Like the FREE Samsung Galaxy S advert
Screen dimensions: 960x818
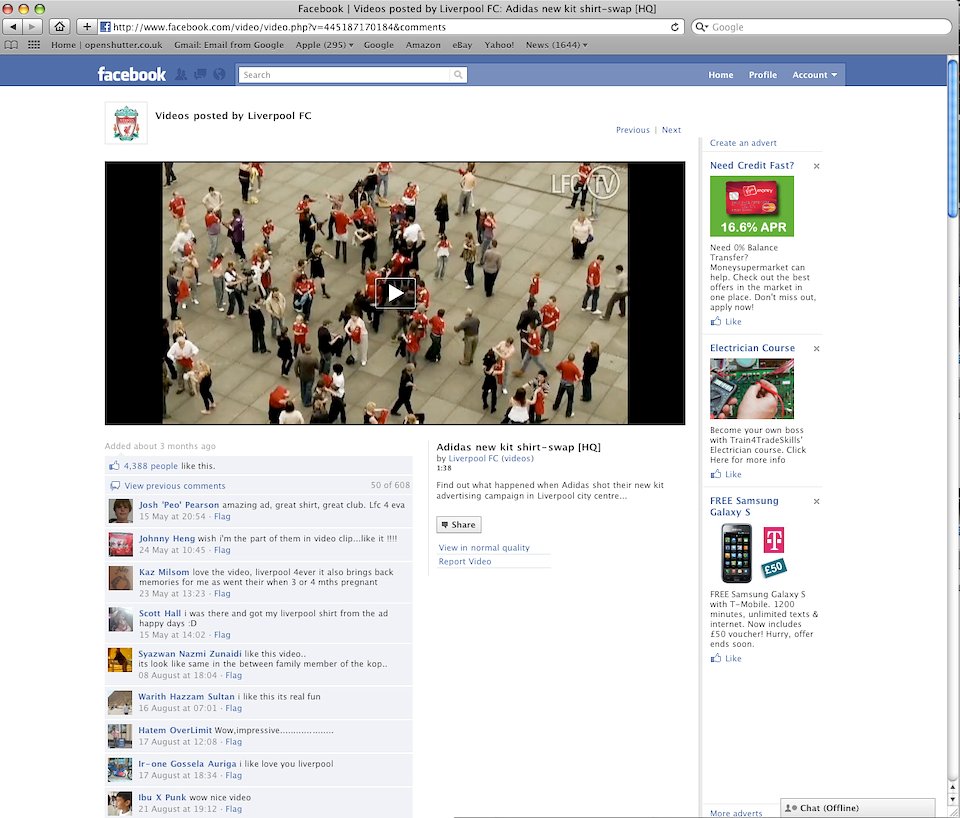coord(732,659)
